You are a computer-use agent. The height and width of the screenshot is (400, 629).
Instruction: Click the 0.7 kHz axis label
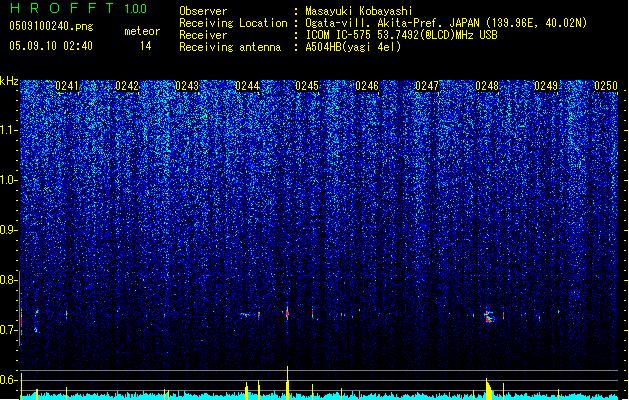click(x=8, y=330)
